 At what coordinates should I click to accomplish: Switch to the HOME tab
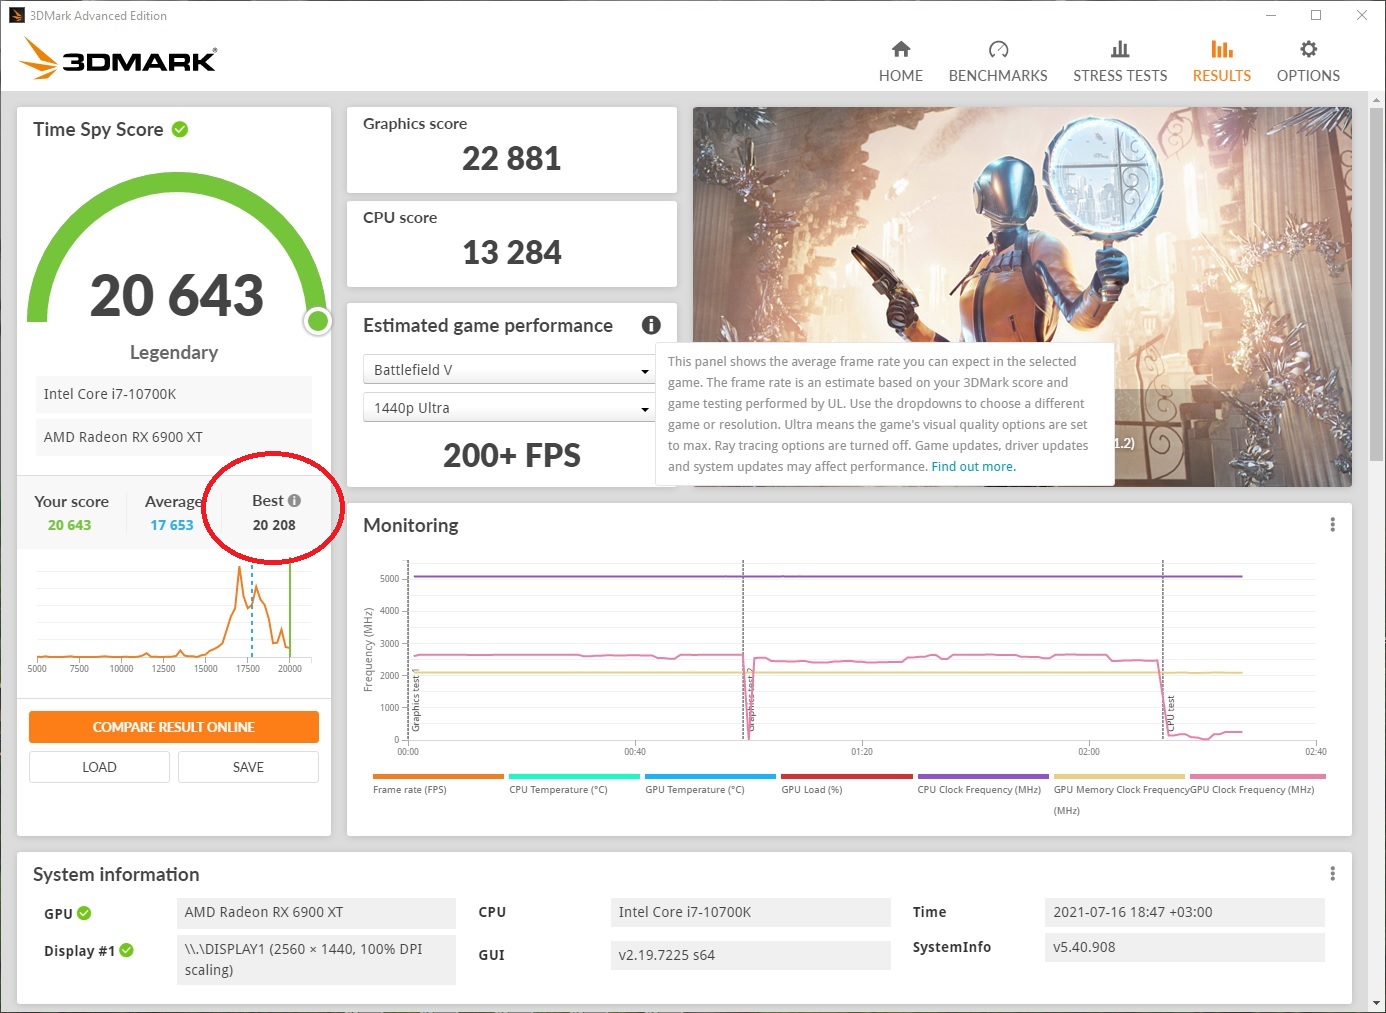pos(901,62)
